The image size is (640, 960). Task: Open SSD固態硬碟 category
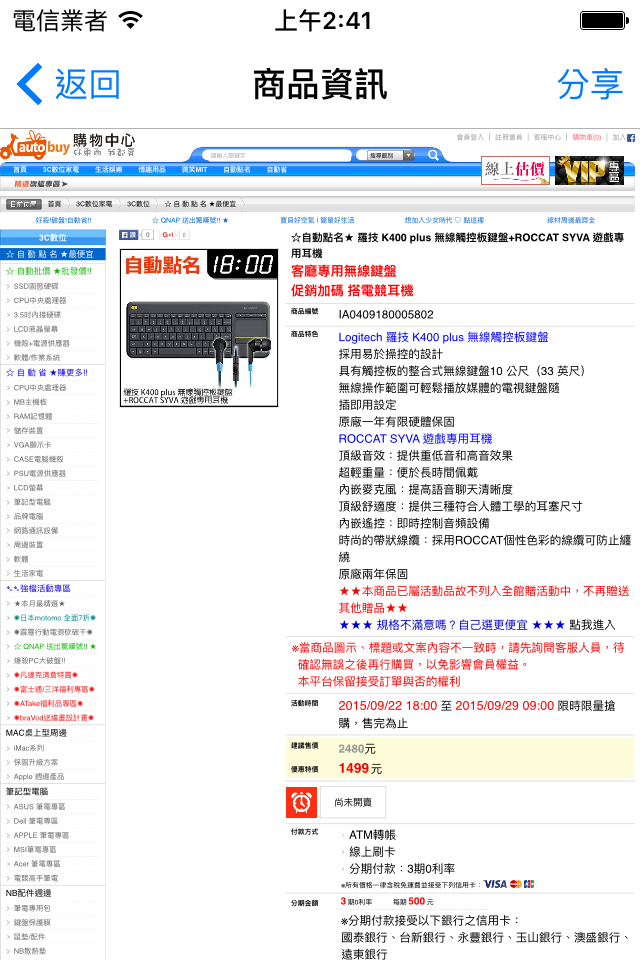click(x=36, y=286)
